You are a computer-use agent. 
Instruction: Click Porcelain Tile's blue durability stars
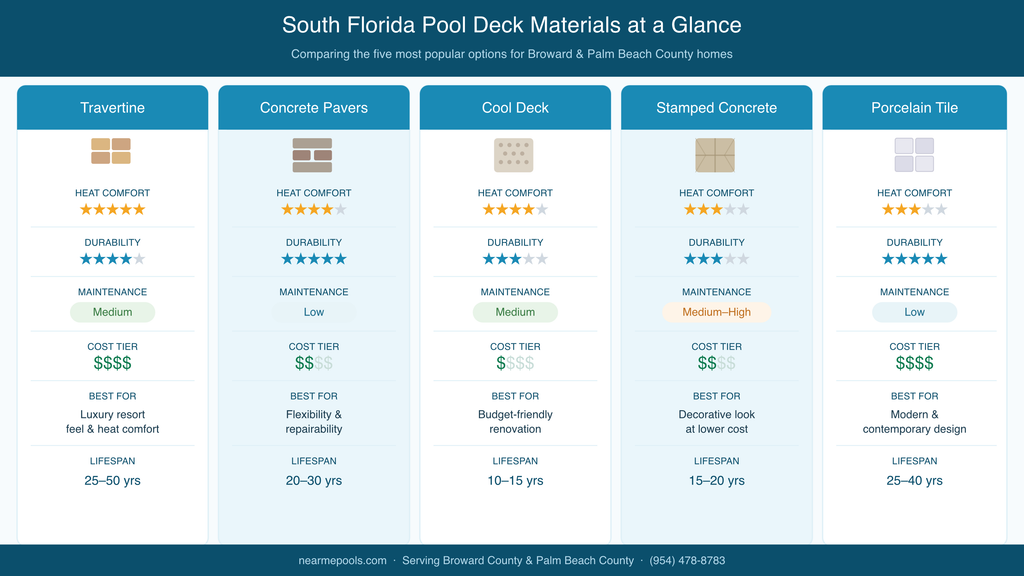coord(914,259)
